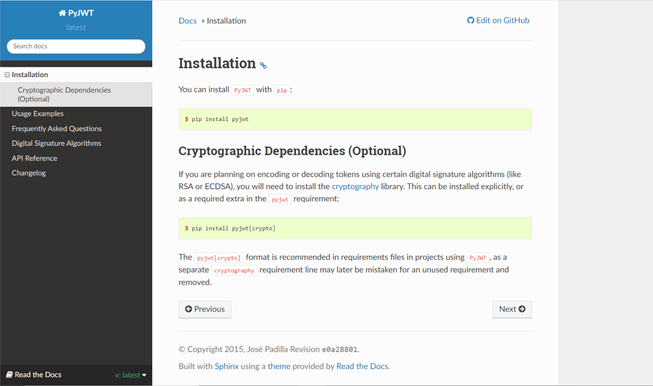Click the Read the Docs book icon
The height and width of the screenshot is (386, 653).
(x=9, y=375)
